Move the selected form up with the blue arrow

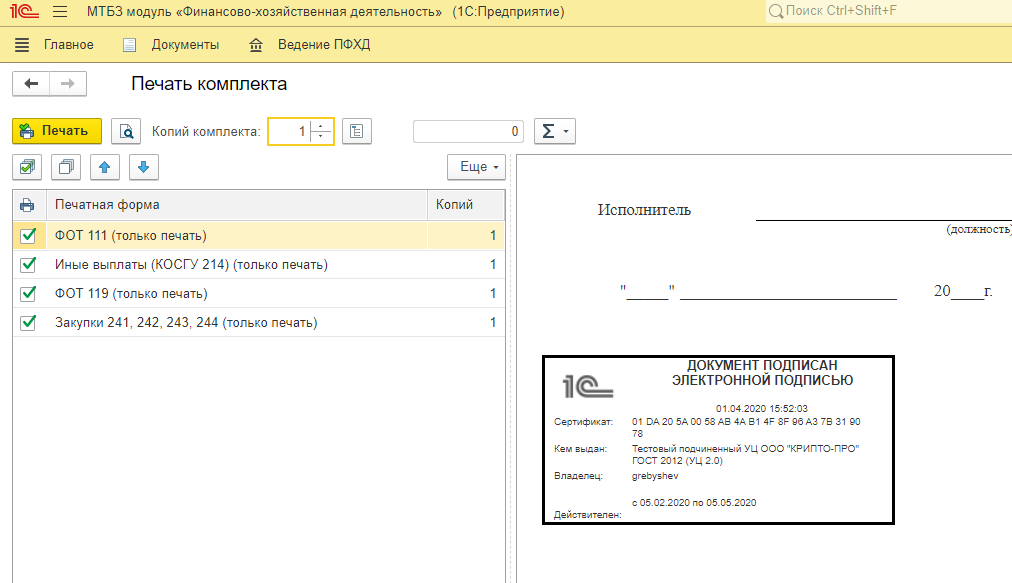point(104,167)
